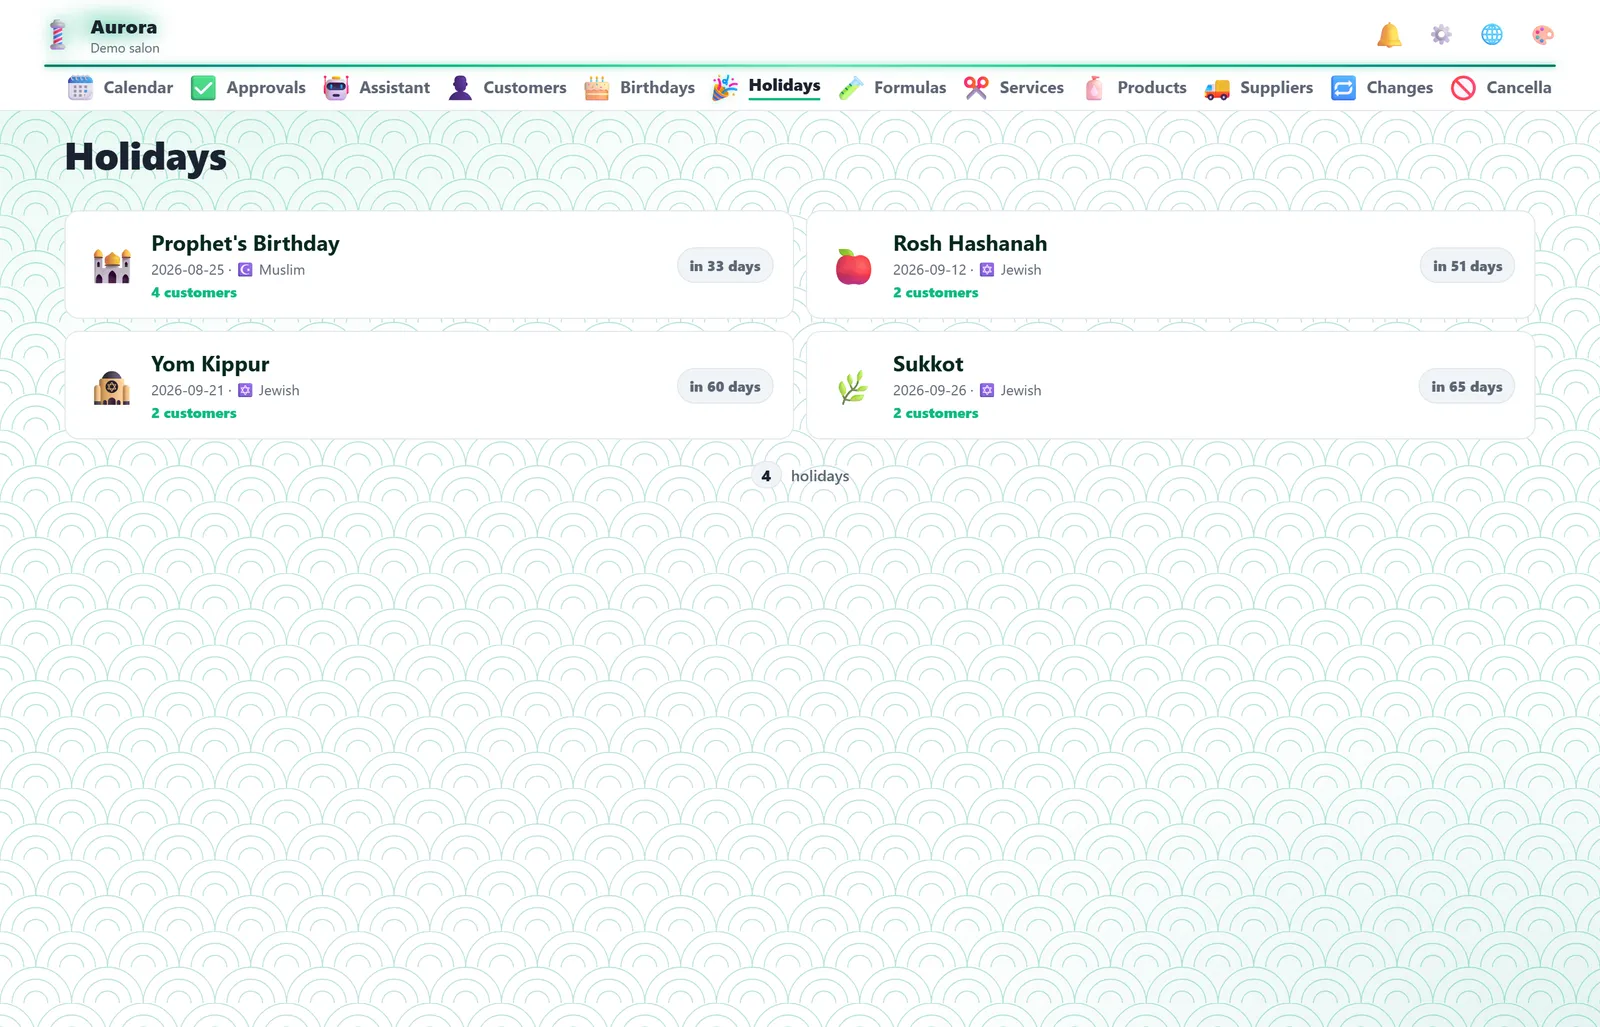Click the Birthdays cake icon
The height and width of the screenshot is (1027, 1600).
(597, 88)
